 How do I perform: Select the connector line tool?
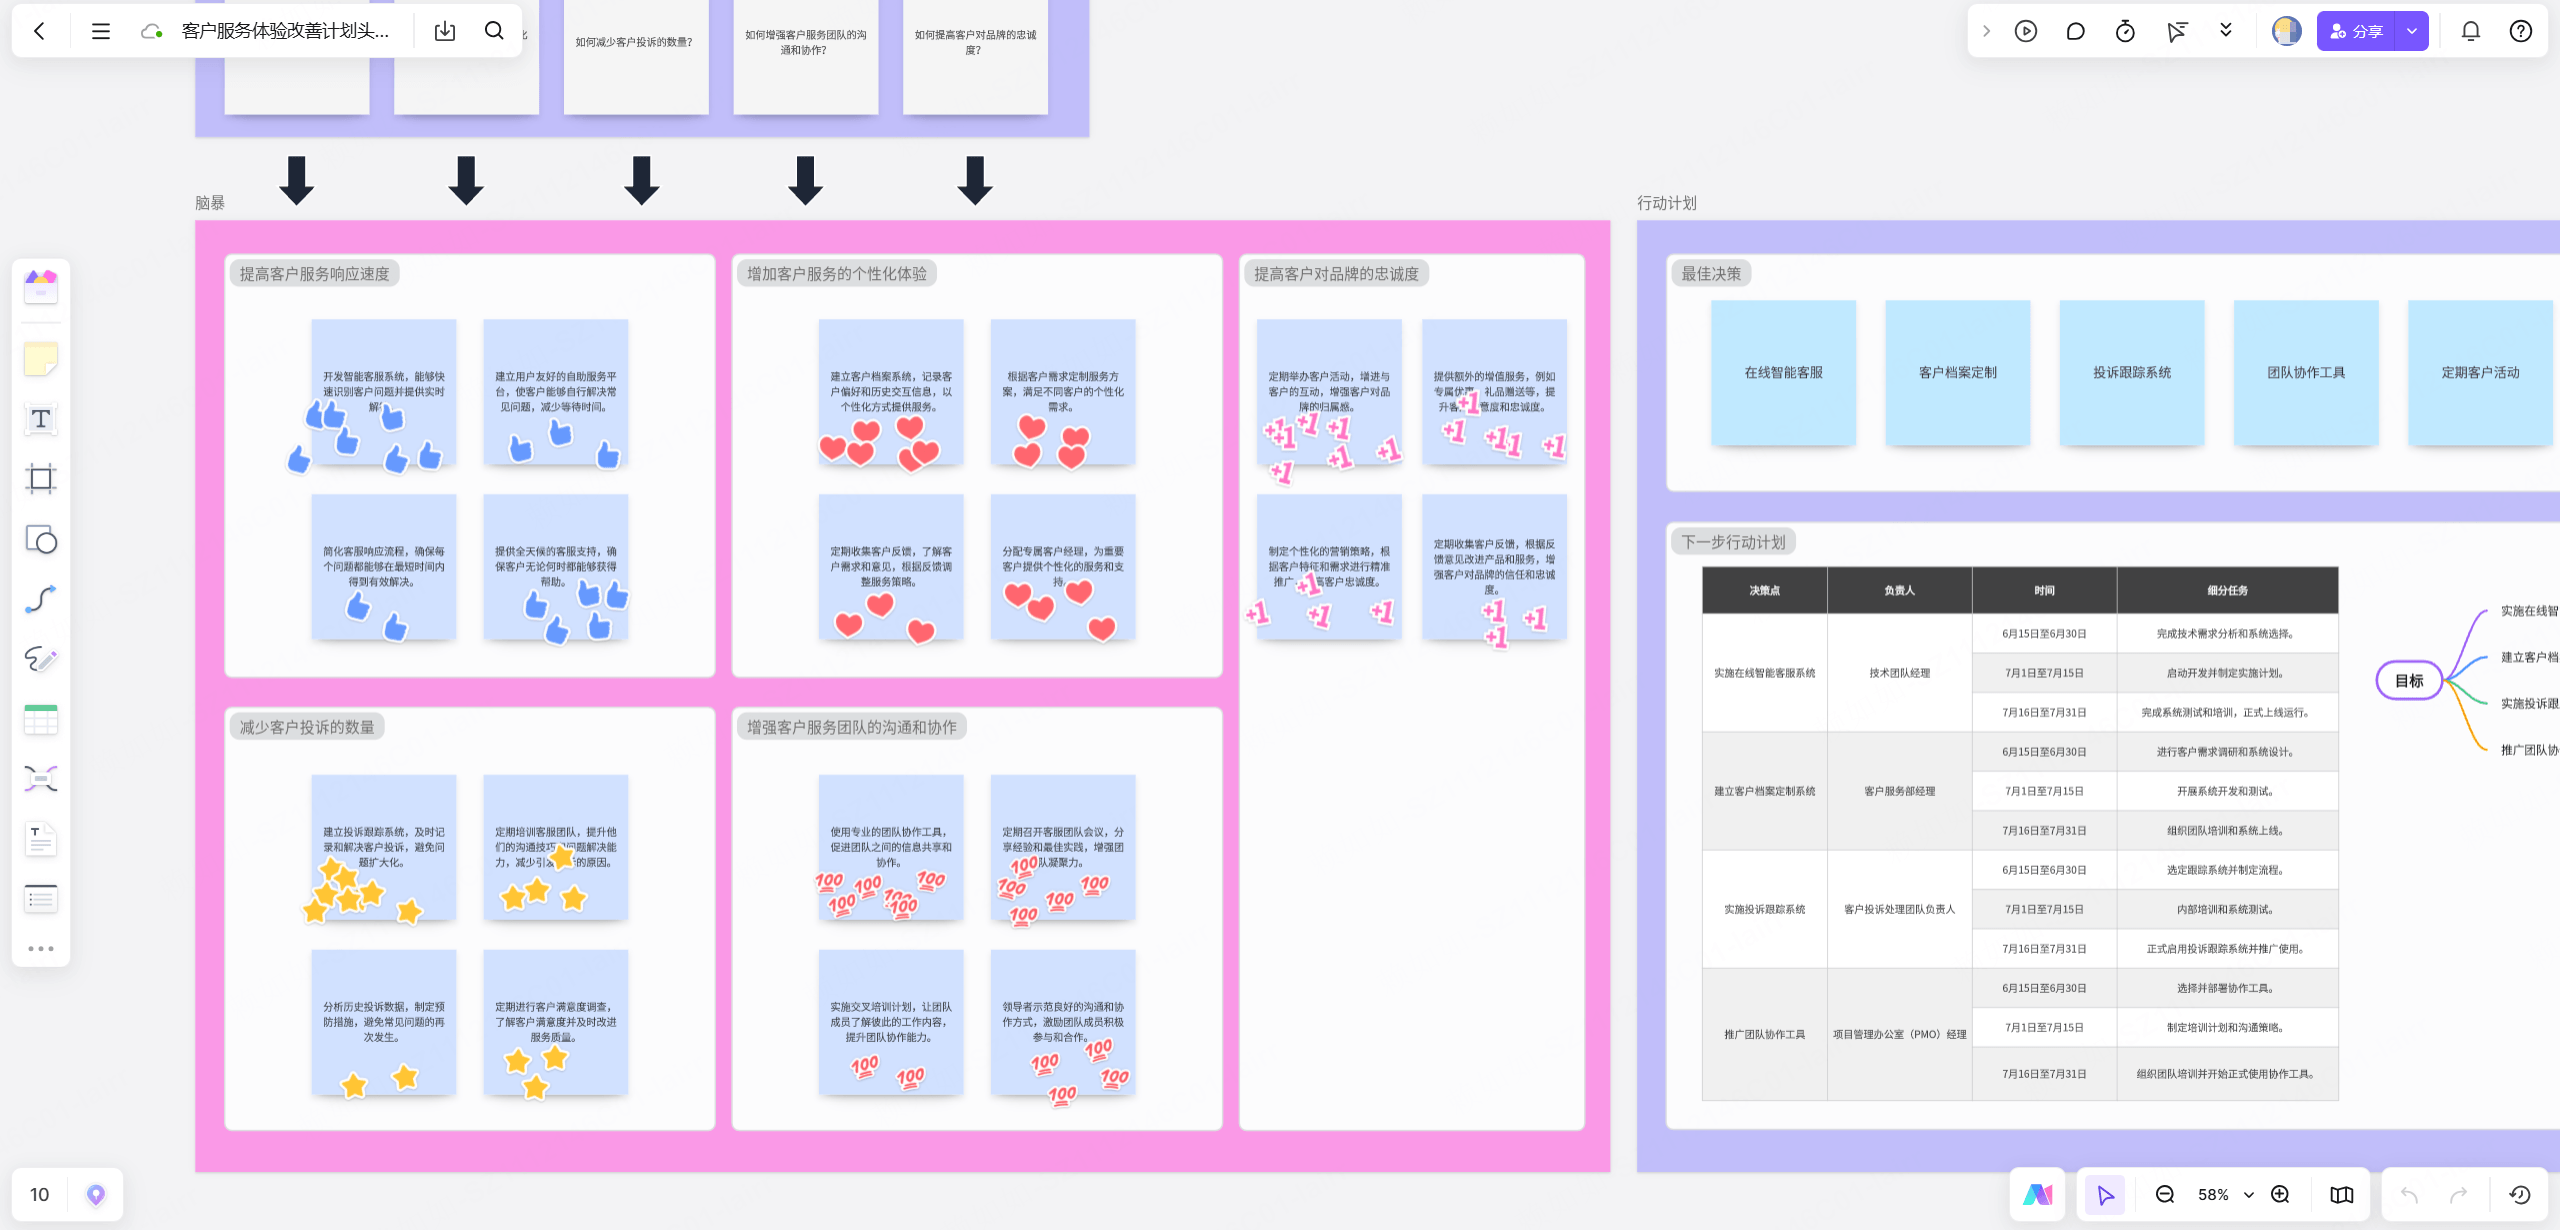coord(41,599)
